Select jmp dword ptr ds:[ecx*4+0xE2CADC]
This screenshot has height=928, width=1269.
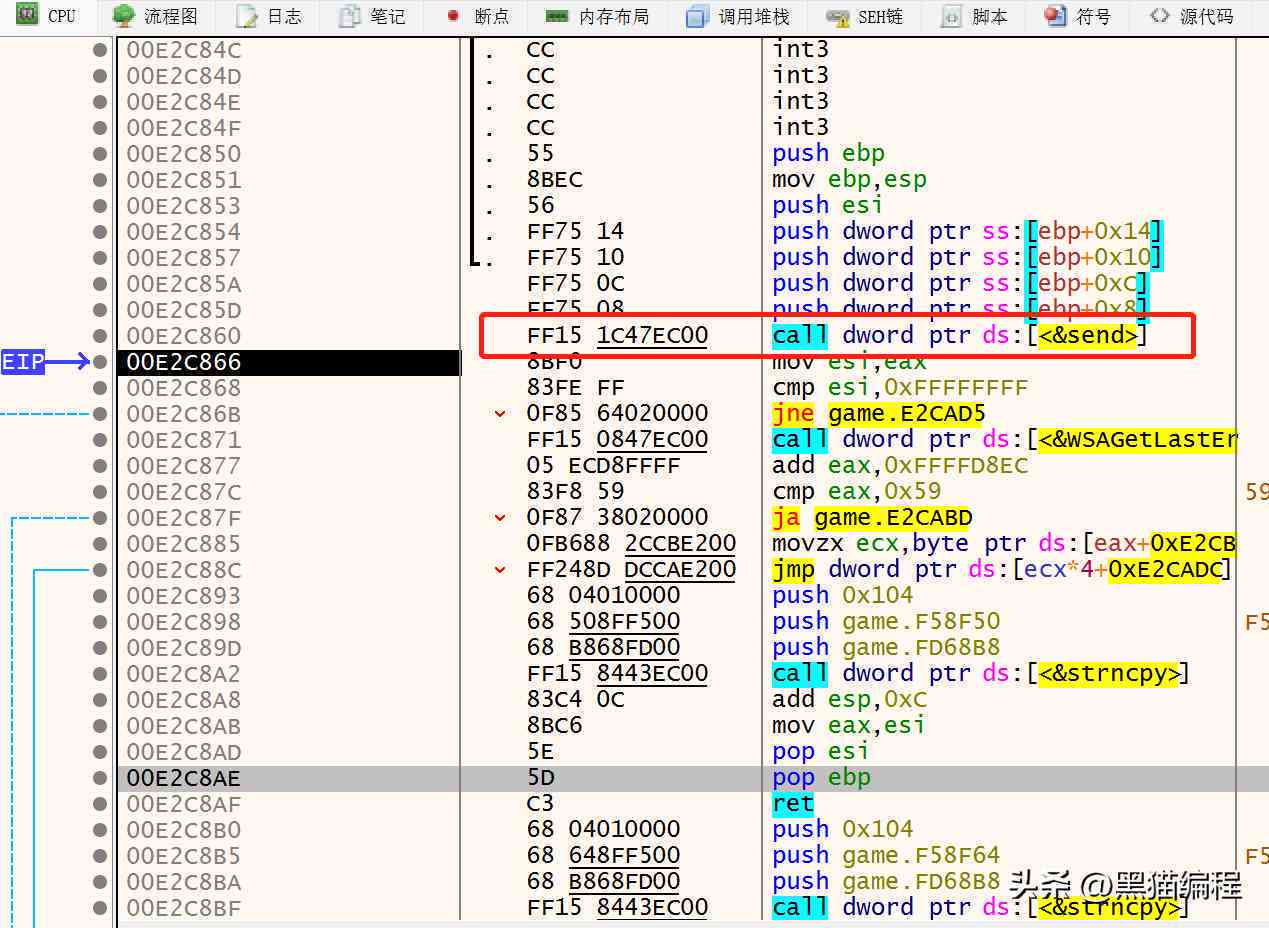(1002, 570)
